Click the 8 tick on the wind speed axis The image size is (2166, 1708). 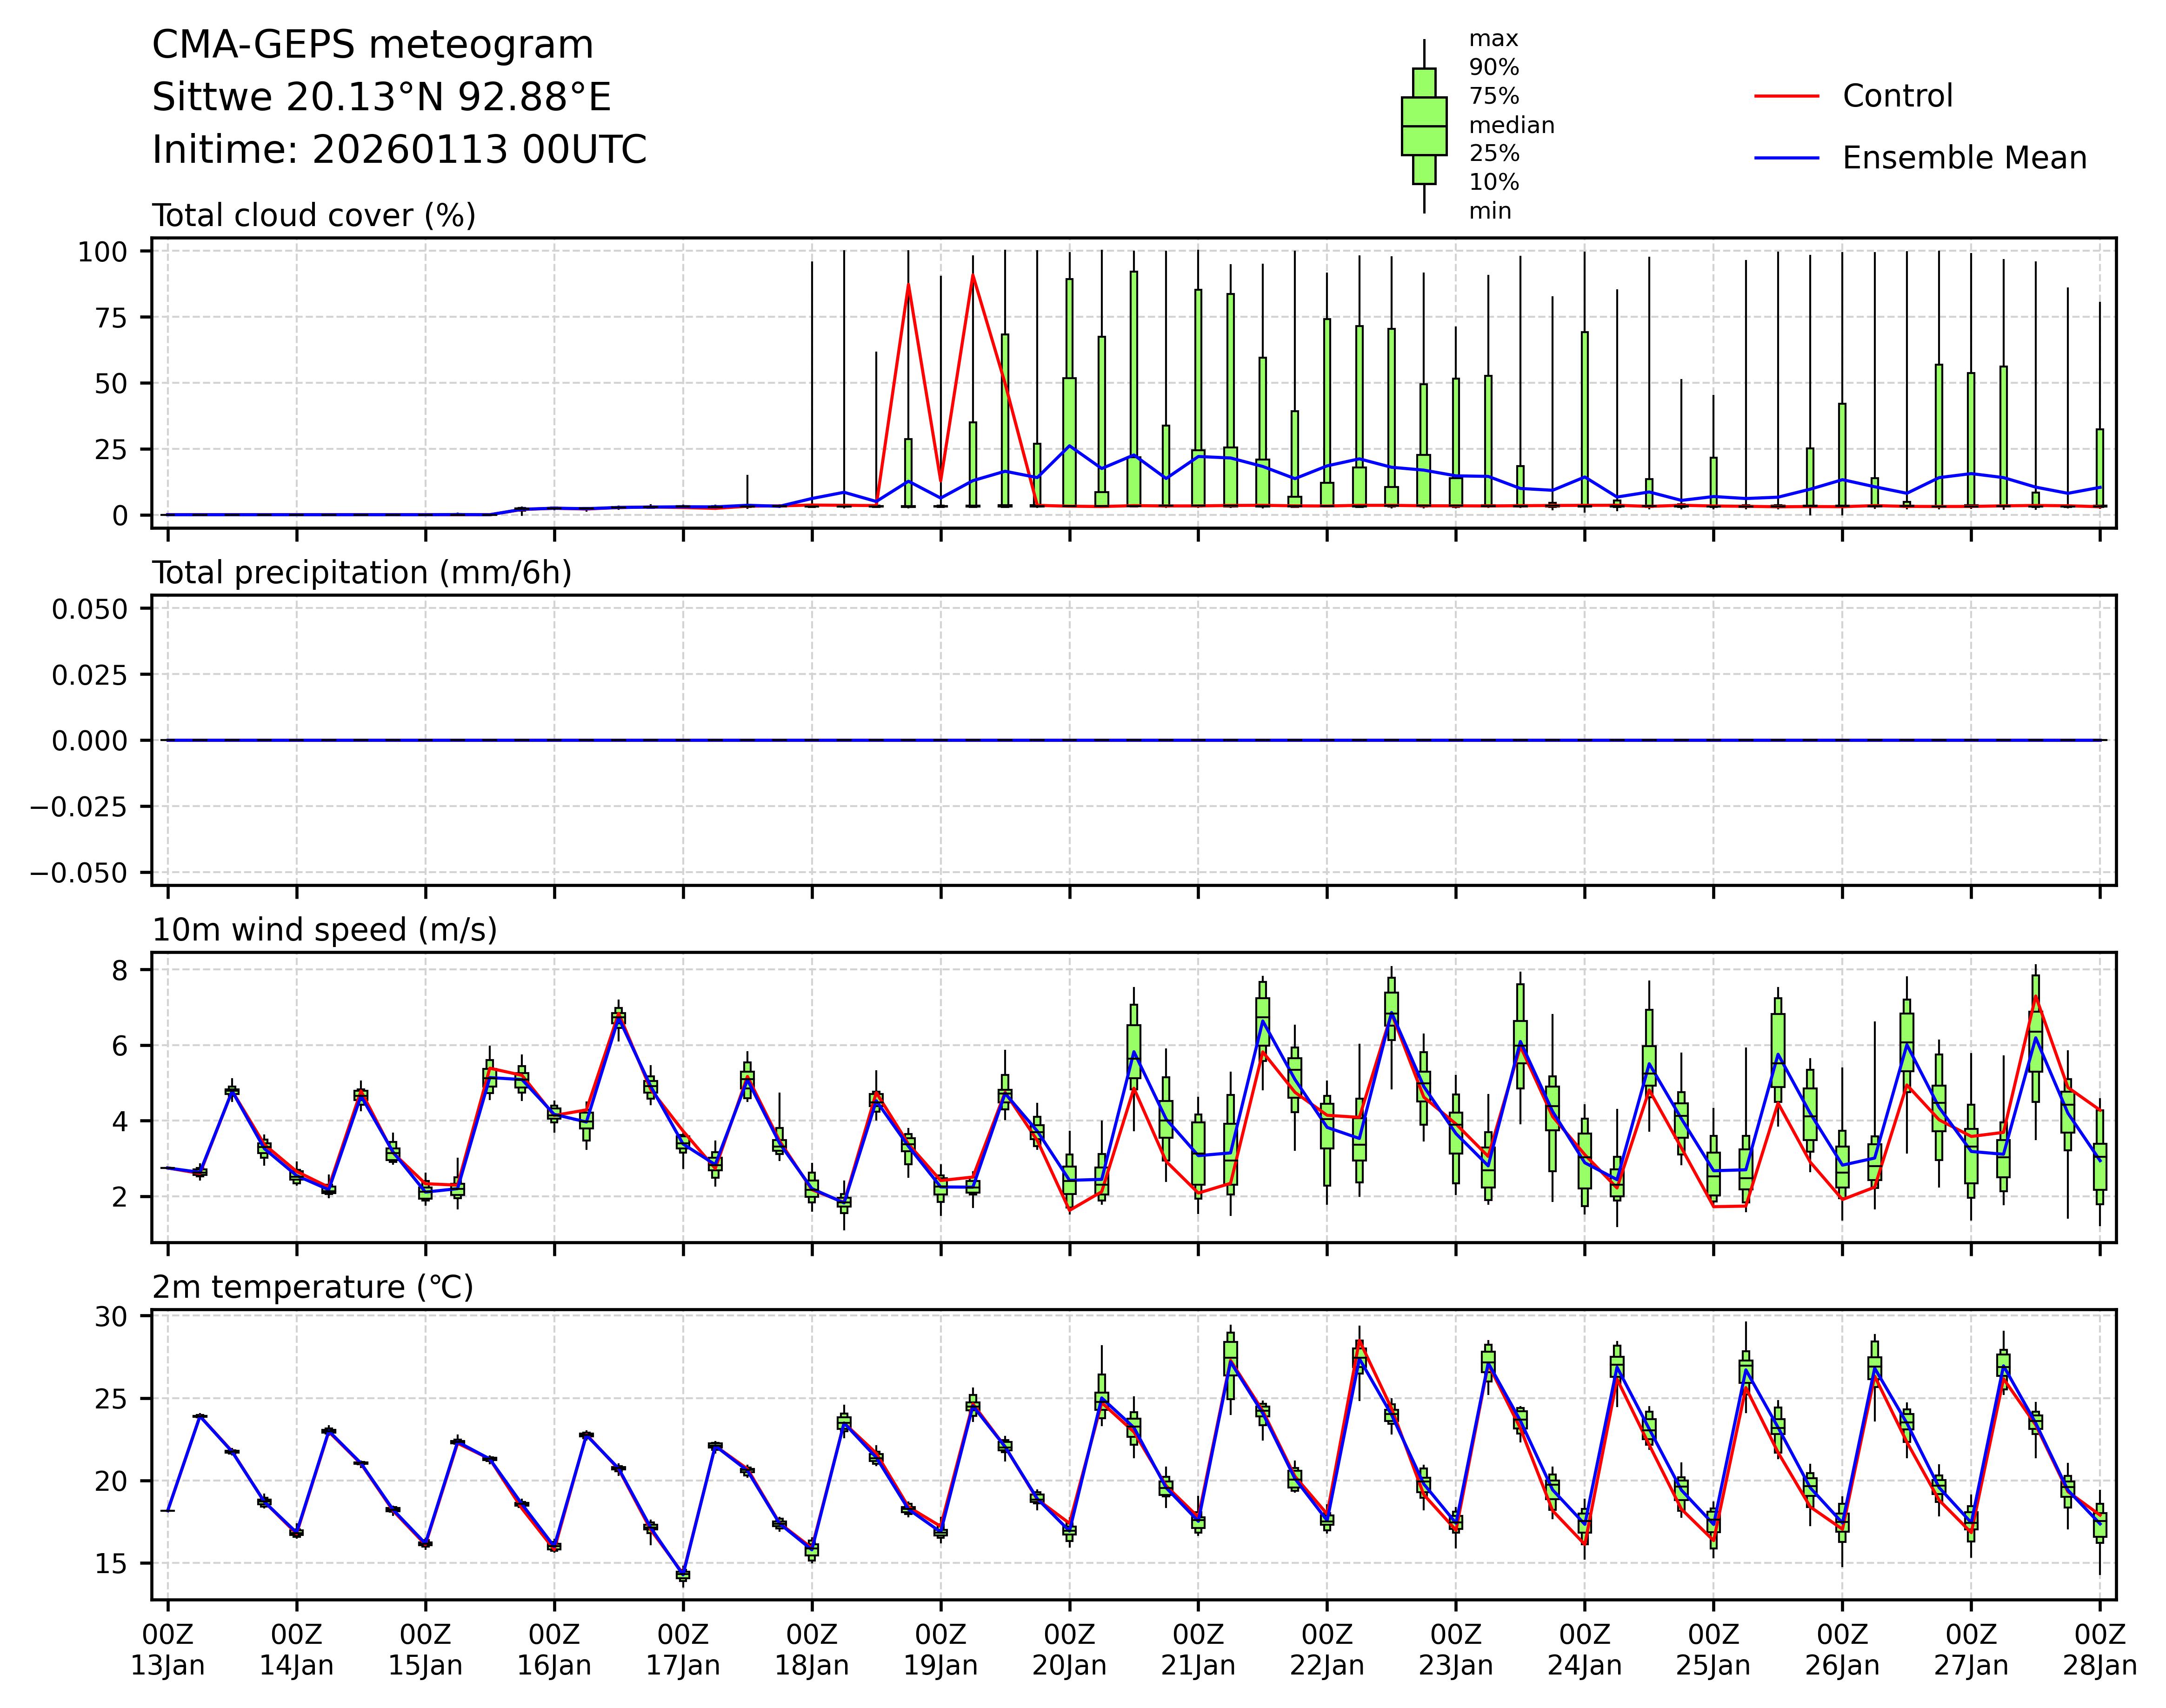tap(119, 970)
